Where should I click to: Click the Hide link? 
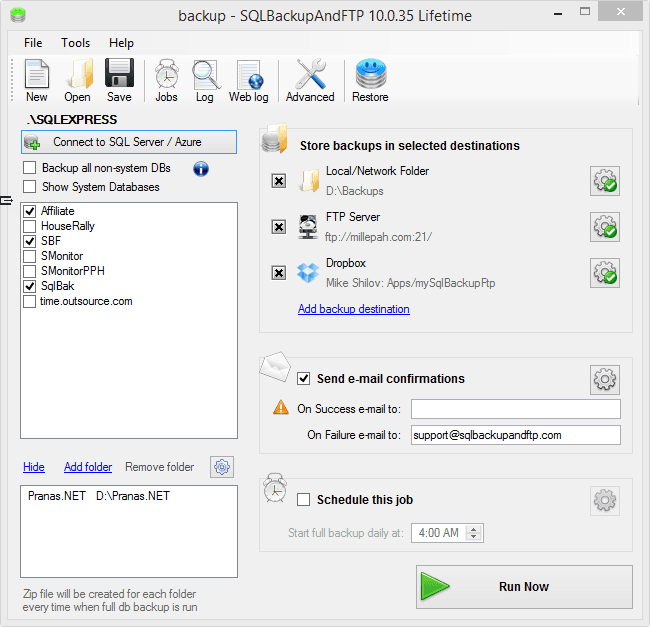[x=34, y=467]
